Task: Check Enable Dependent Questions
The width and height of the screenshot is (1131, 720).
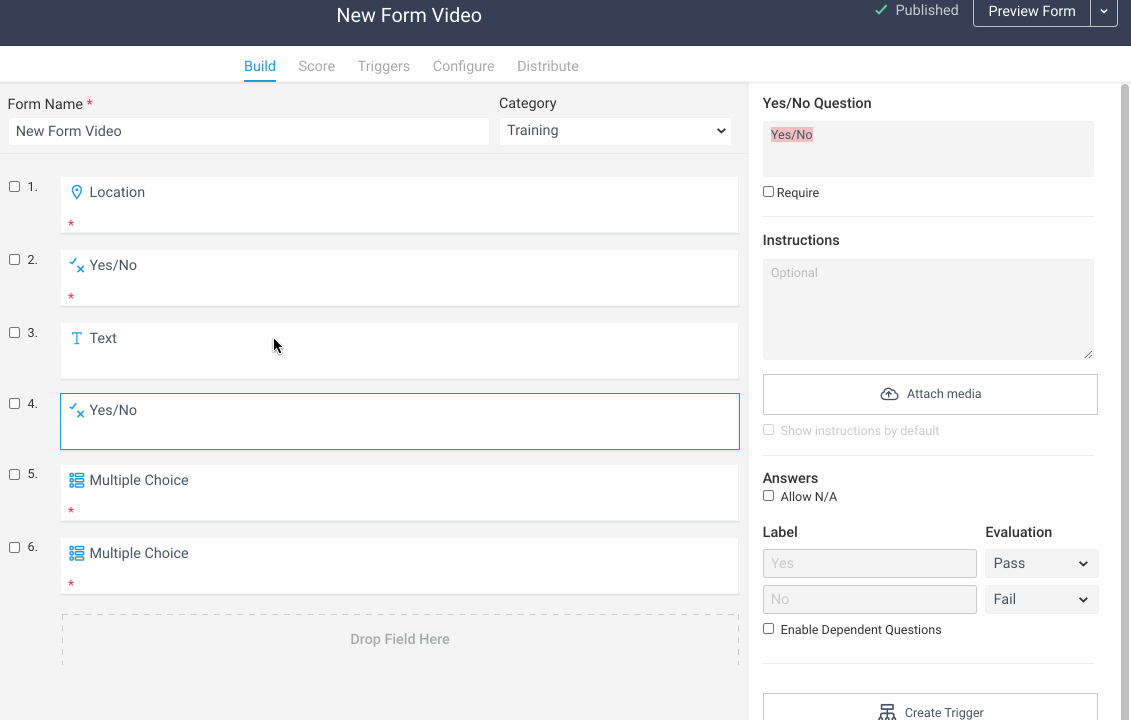Action: [768, 628]
